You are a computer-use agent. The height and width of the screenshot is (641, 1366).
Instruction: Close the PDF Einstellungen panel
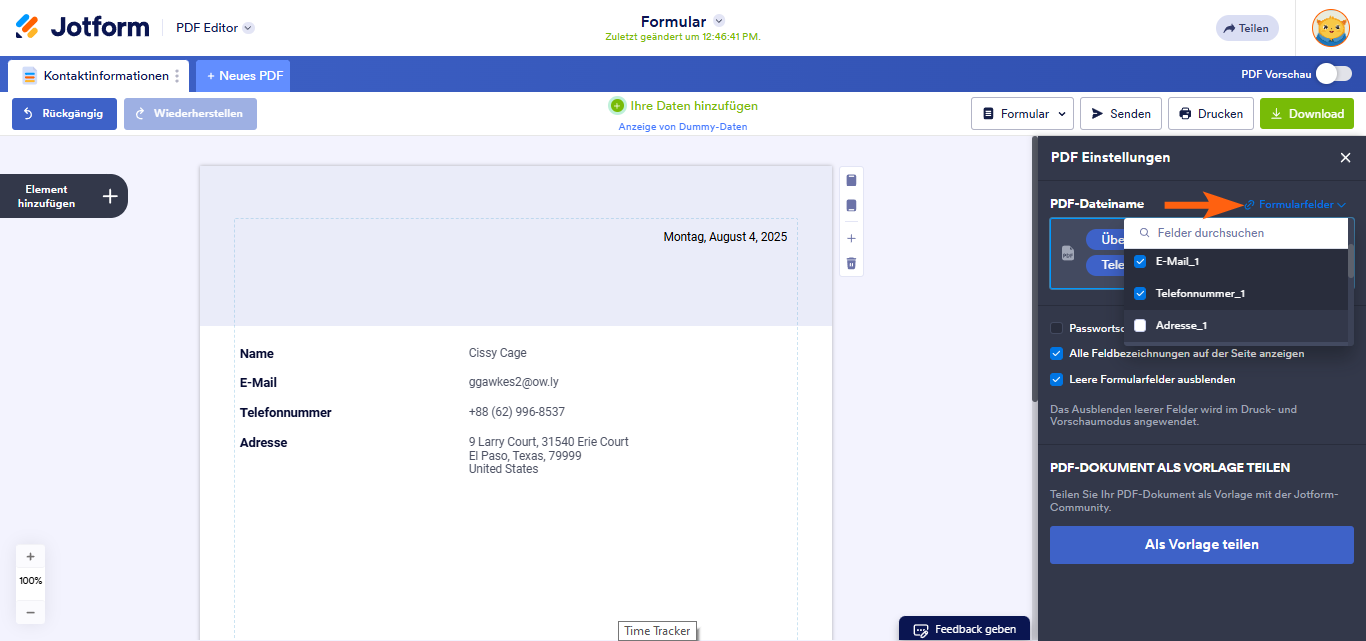click(x=1345, y=158)
